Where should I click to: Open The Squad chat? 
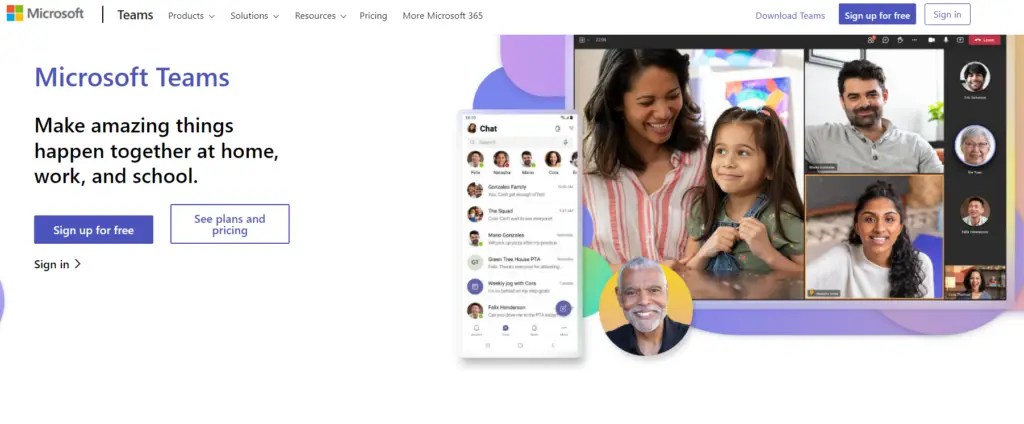pos(520,214)
